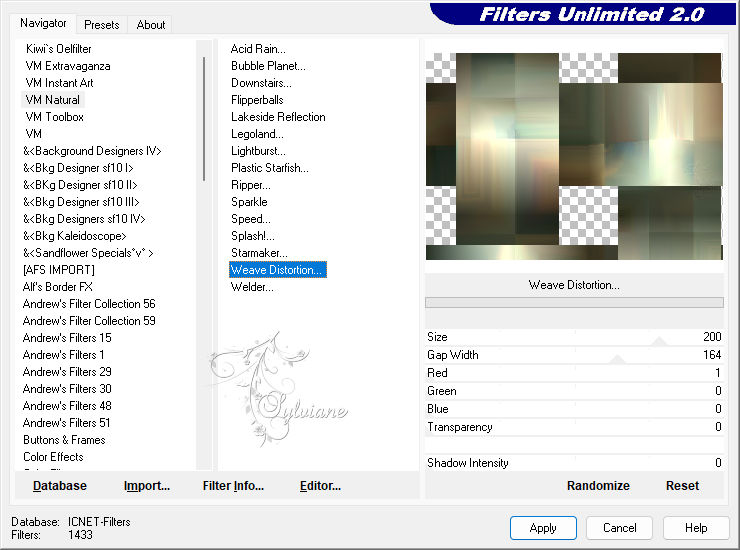Select Bkg Designer sf10 I category
740x550 pixels.
78,168
